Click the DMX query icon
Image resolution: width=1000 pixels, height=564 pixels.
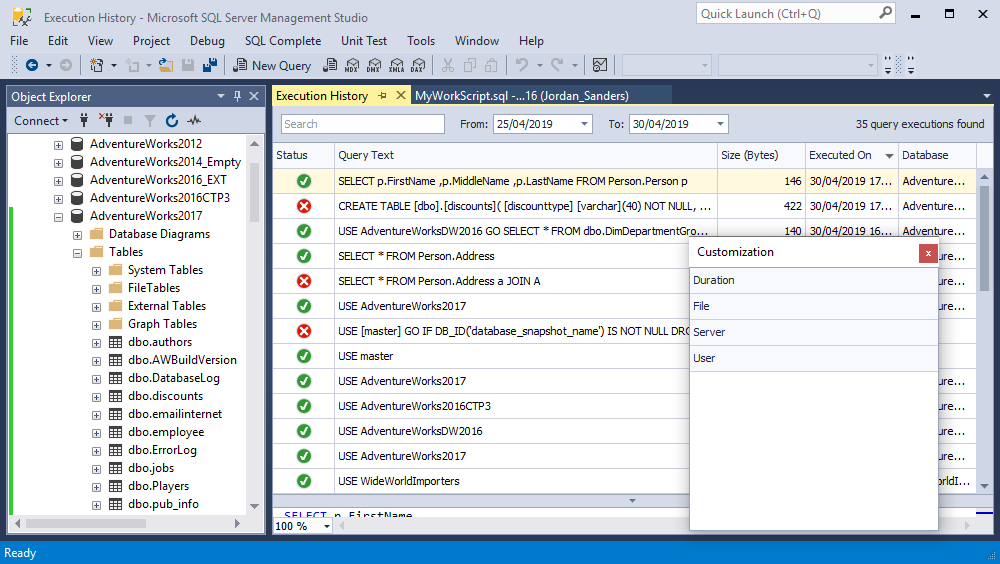click(x=374, y=65)
